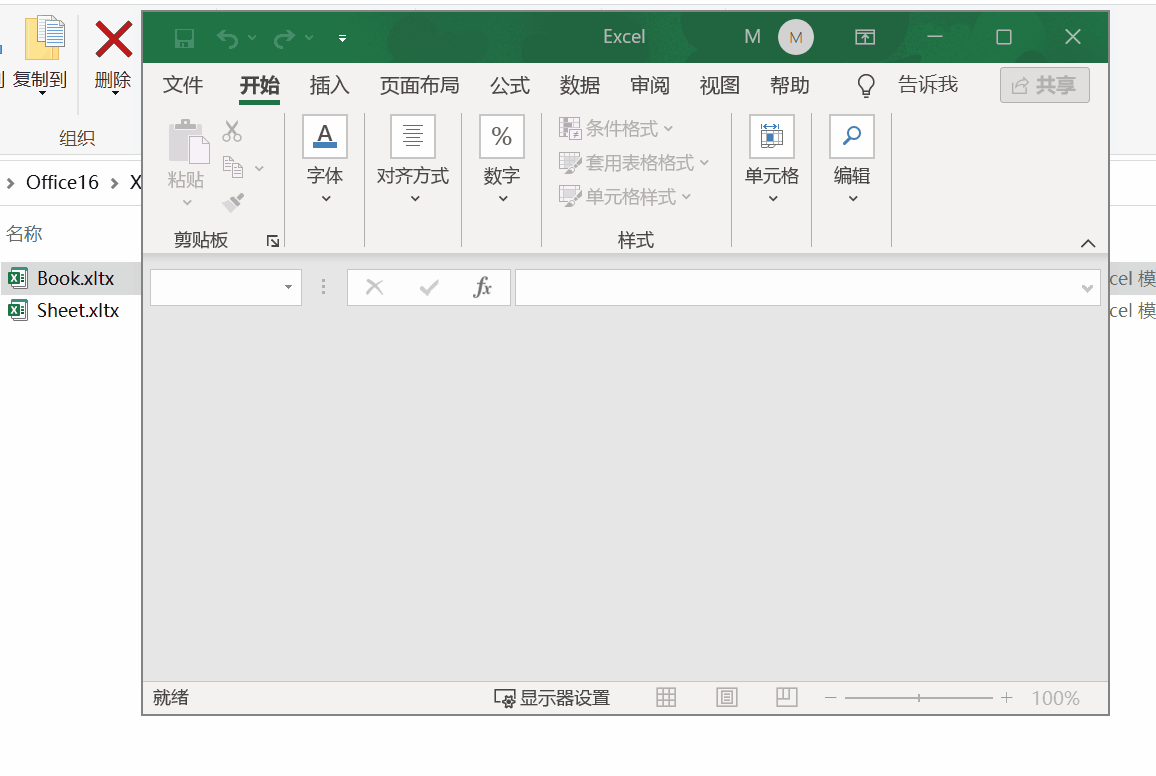
Task: Click the fx Insert Function icon
Action: pos(483,287)
